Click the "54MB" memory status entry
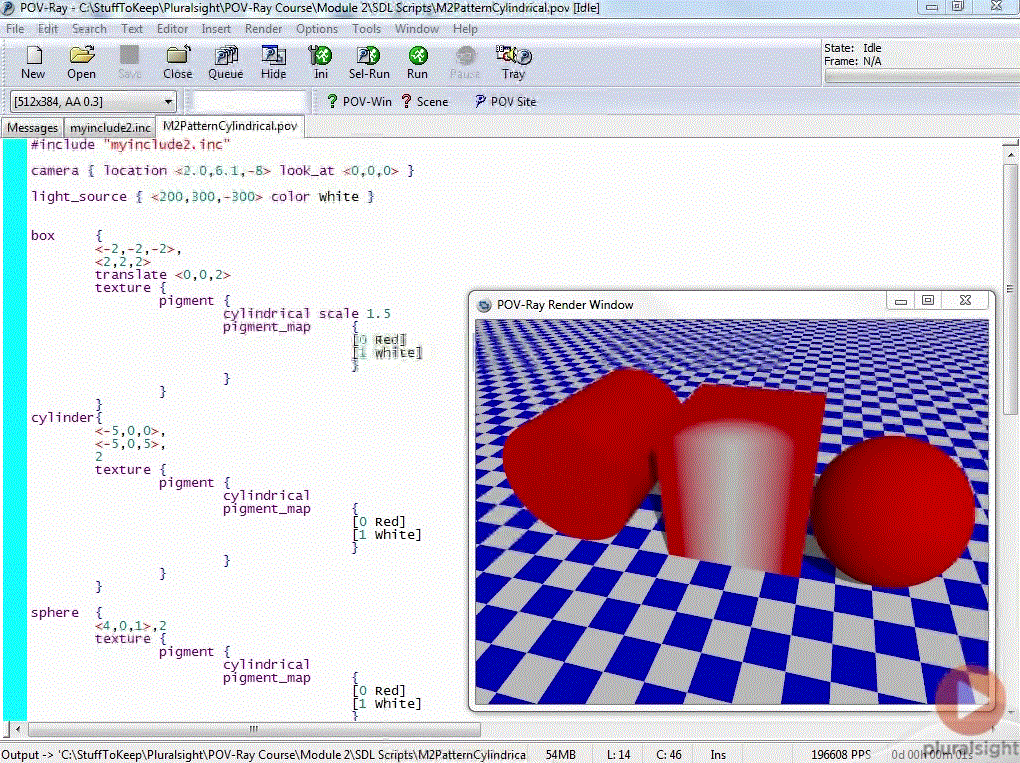This screenshot has height=763, width=1020. click(x=561, y=755)
